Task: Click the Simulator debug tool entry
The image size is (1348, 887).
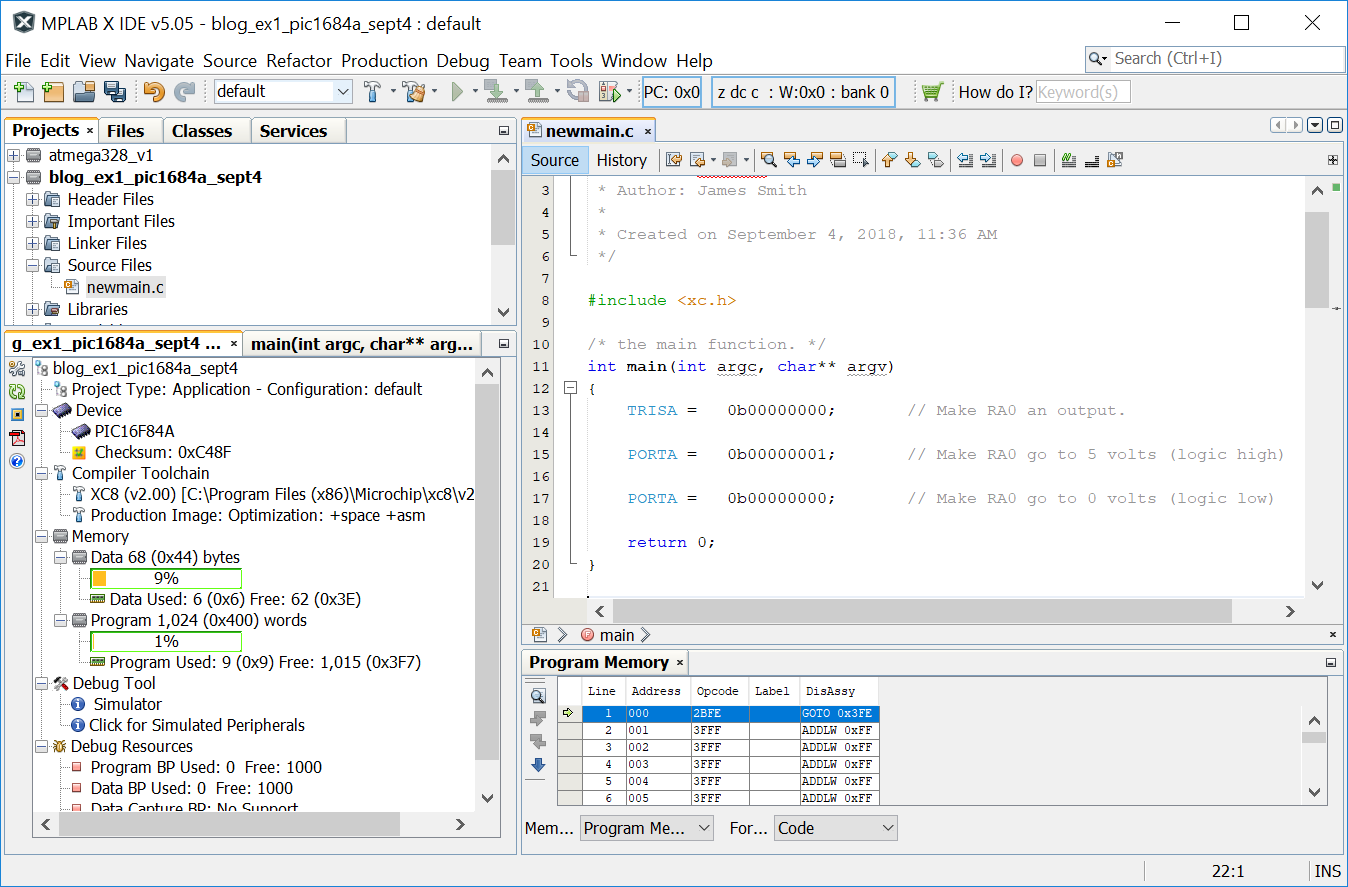Action: tap(127, 705)
